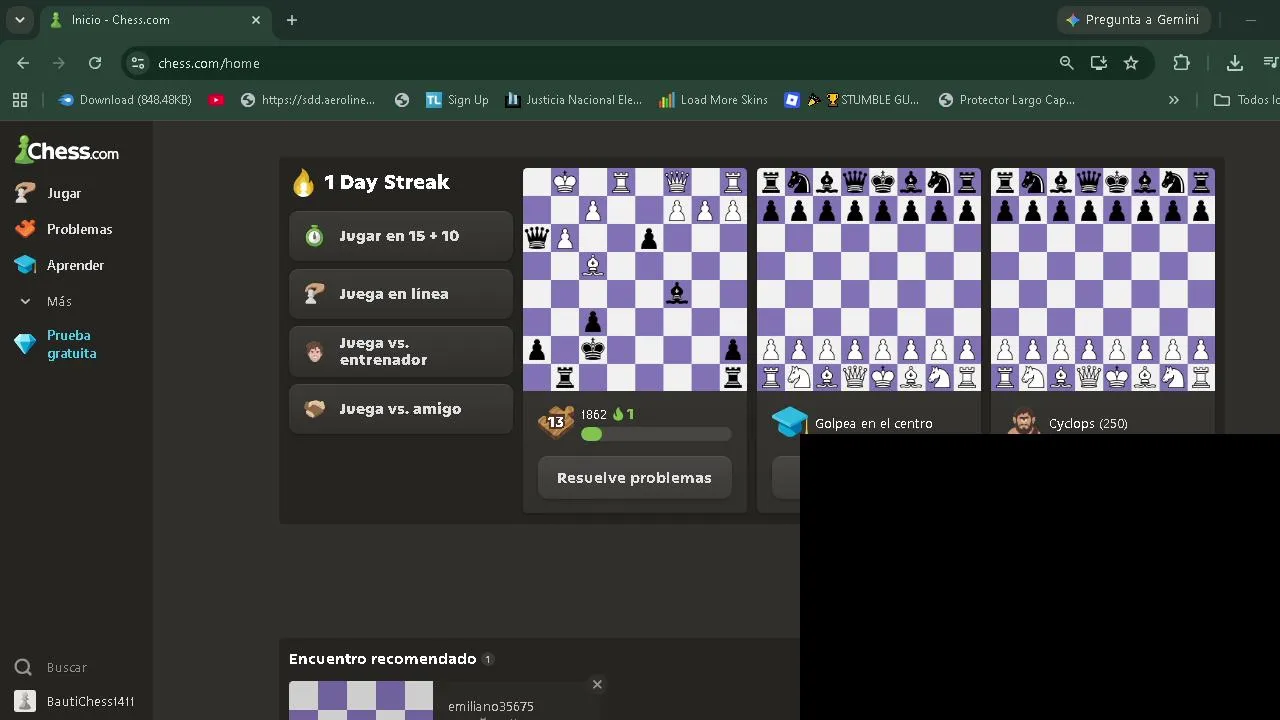Select the Inicio - Chess.com tab
This screenshot has width=1280, height=720.
tap(155, 20)
